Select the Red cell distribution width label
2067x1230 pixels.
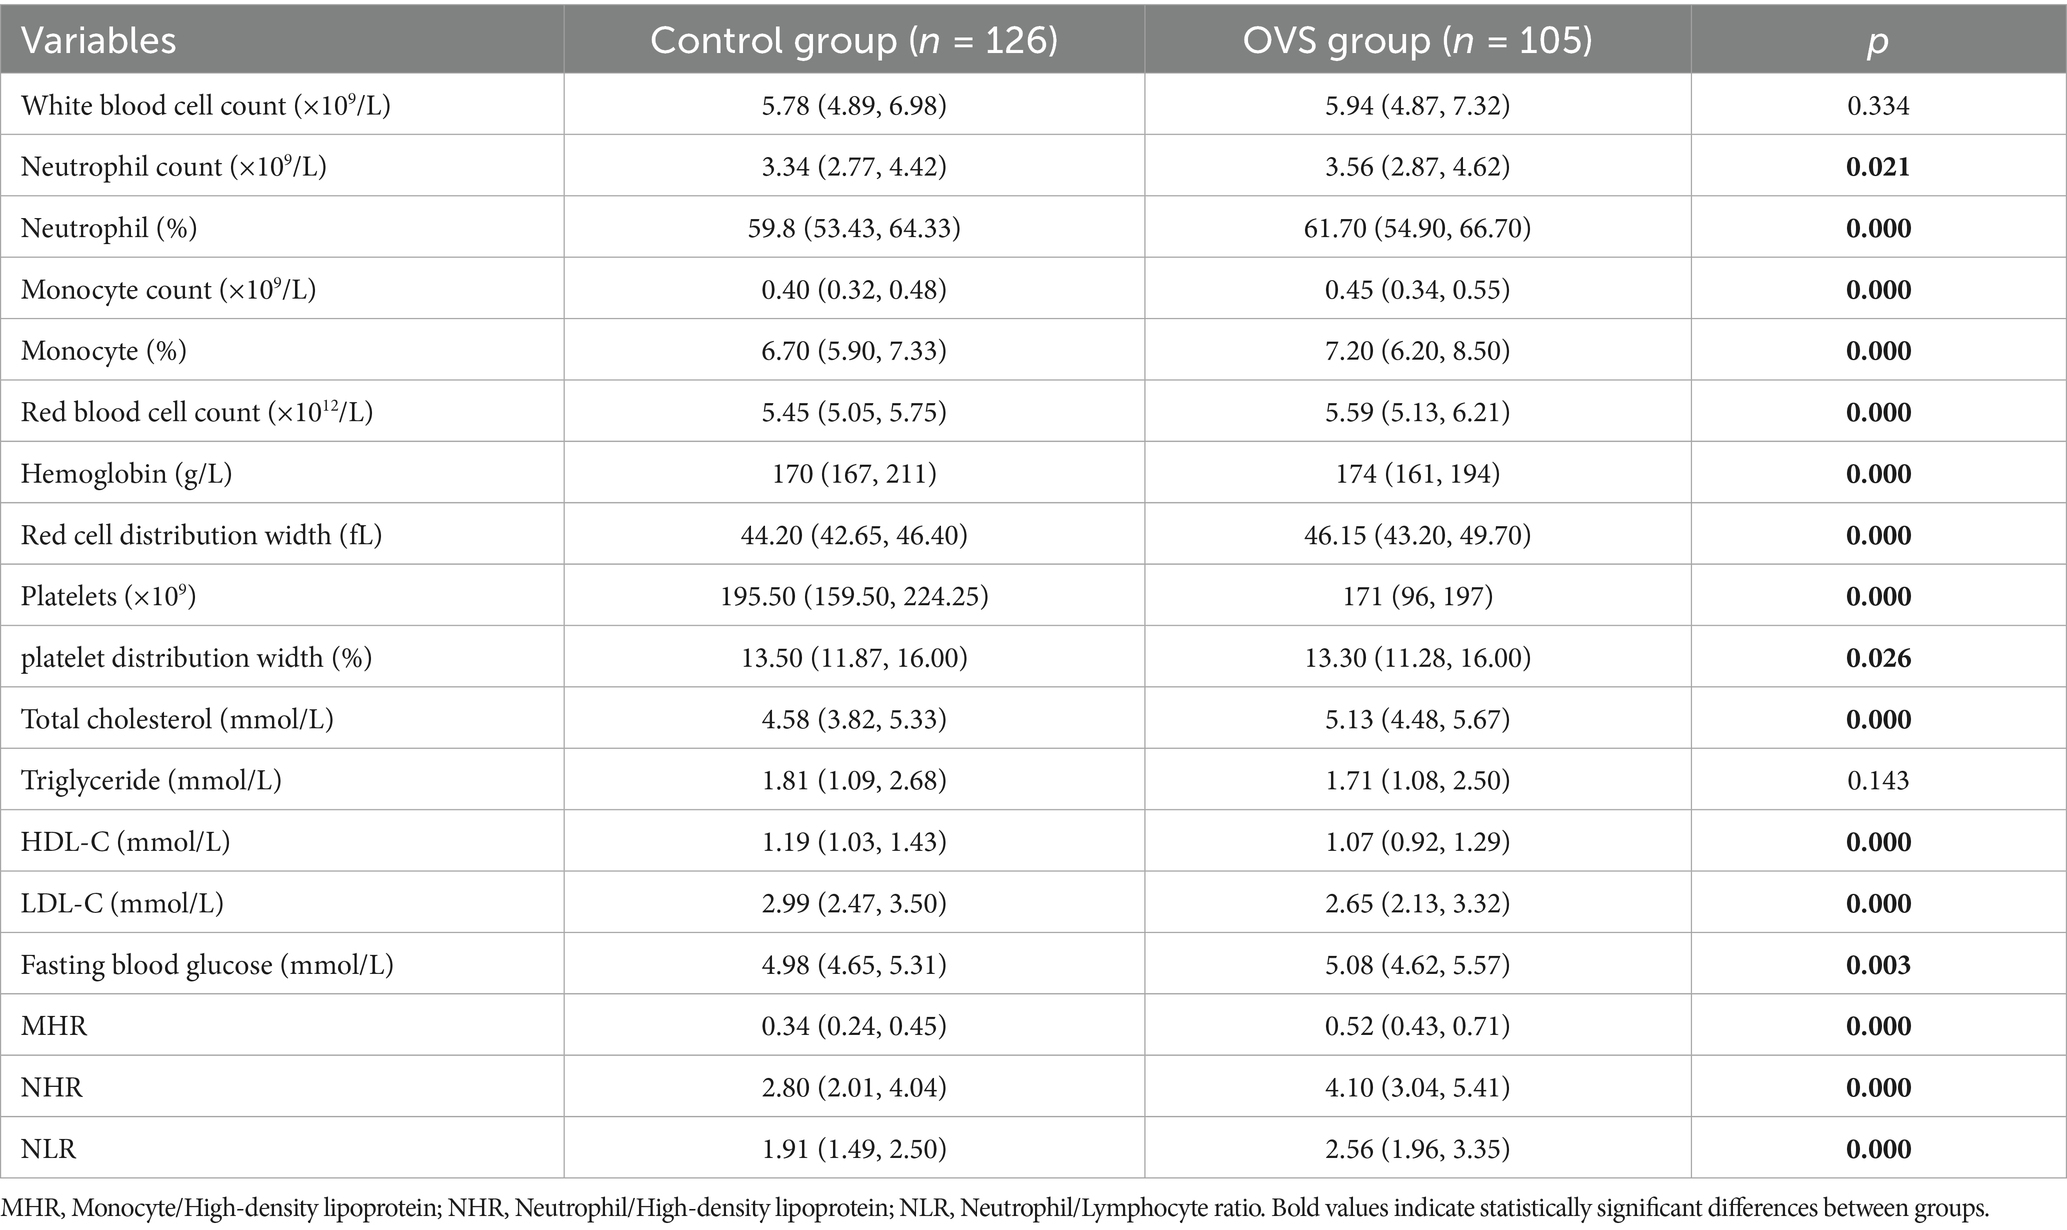(201, 535)
